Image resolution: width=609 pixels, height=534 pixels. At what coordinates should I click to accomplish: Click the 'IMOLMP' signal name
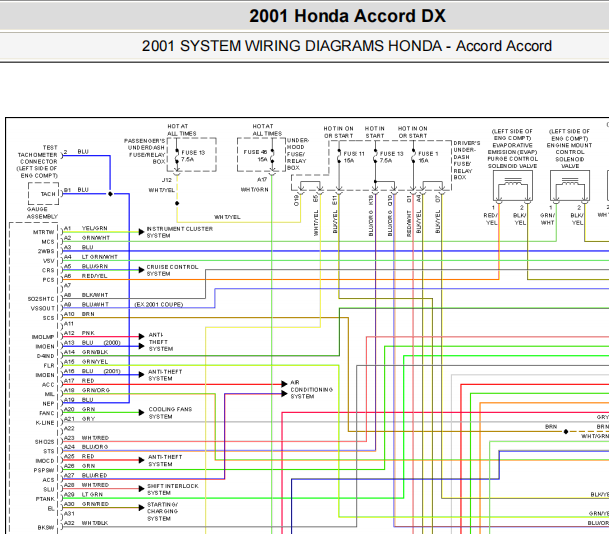pos(43,337)
